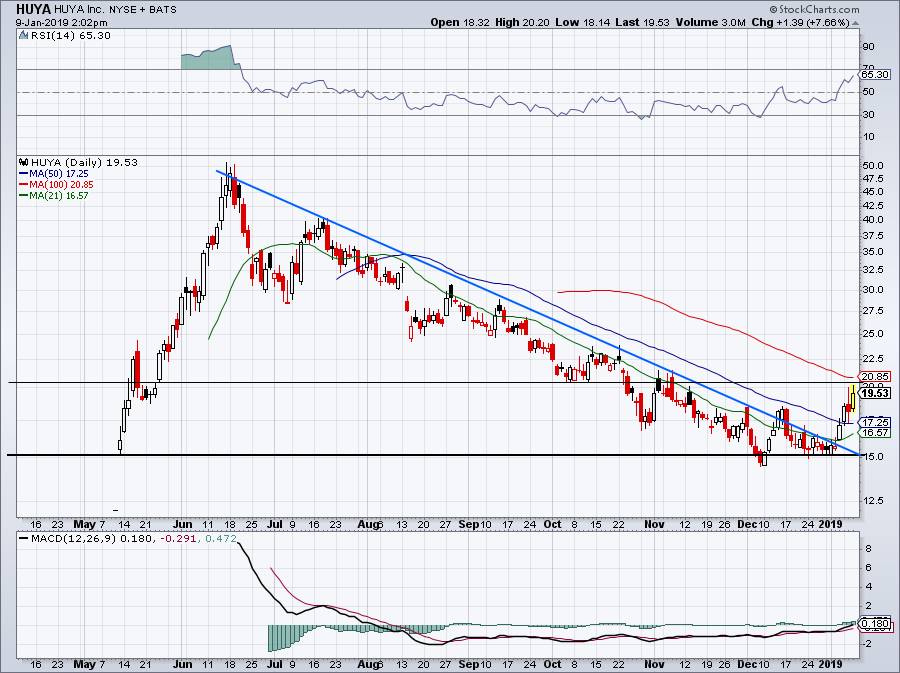Click the 0.180 MACD value tag
This screenshot has height=673, width=900.
coord(876,624)
